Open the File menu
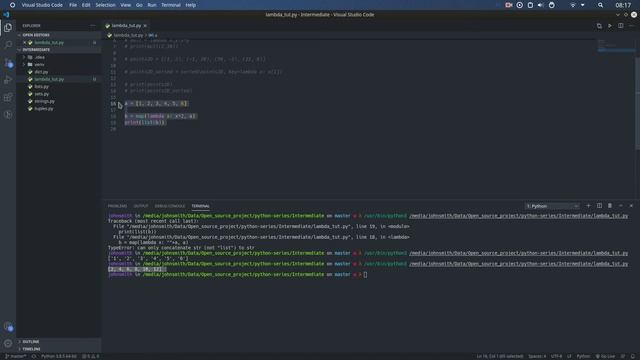This screenshot has height=360, width=640. click(73, 5)
